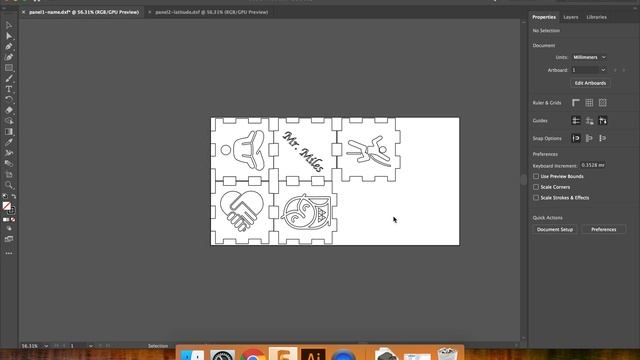Reset default fill and stroke
This screenshot has height=360, width=640.
pos(4,196)
